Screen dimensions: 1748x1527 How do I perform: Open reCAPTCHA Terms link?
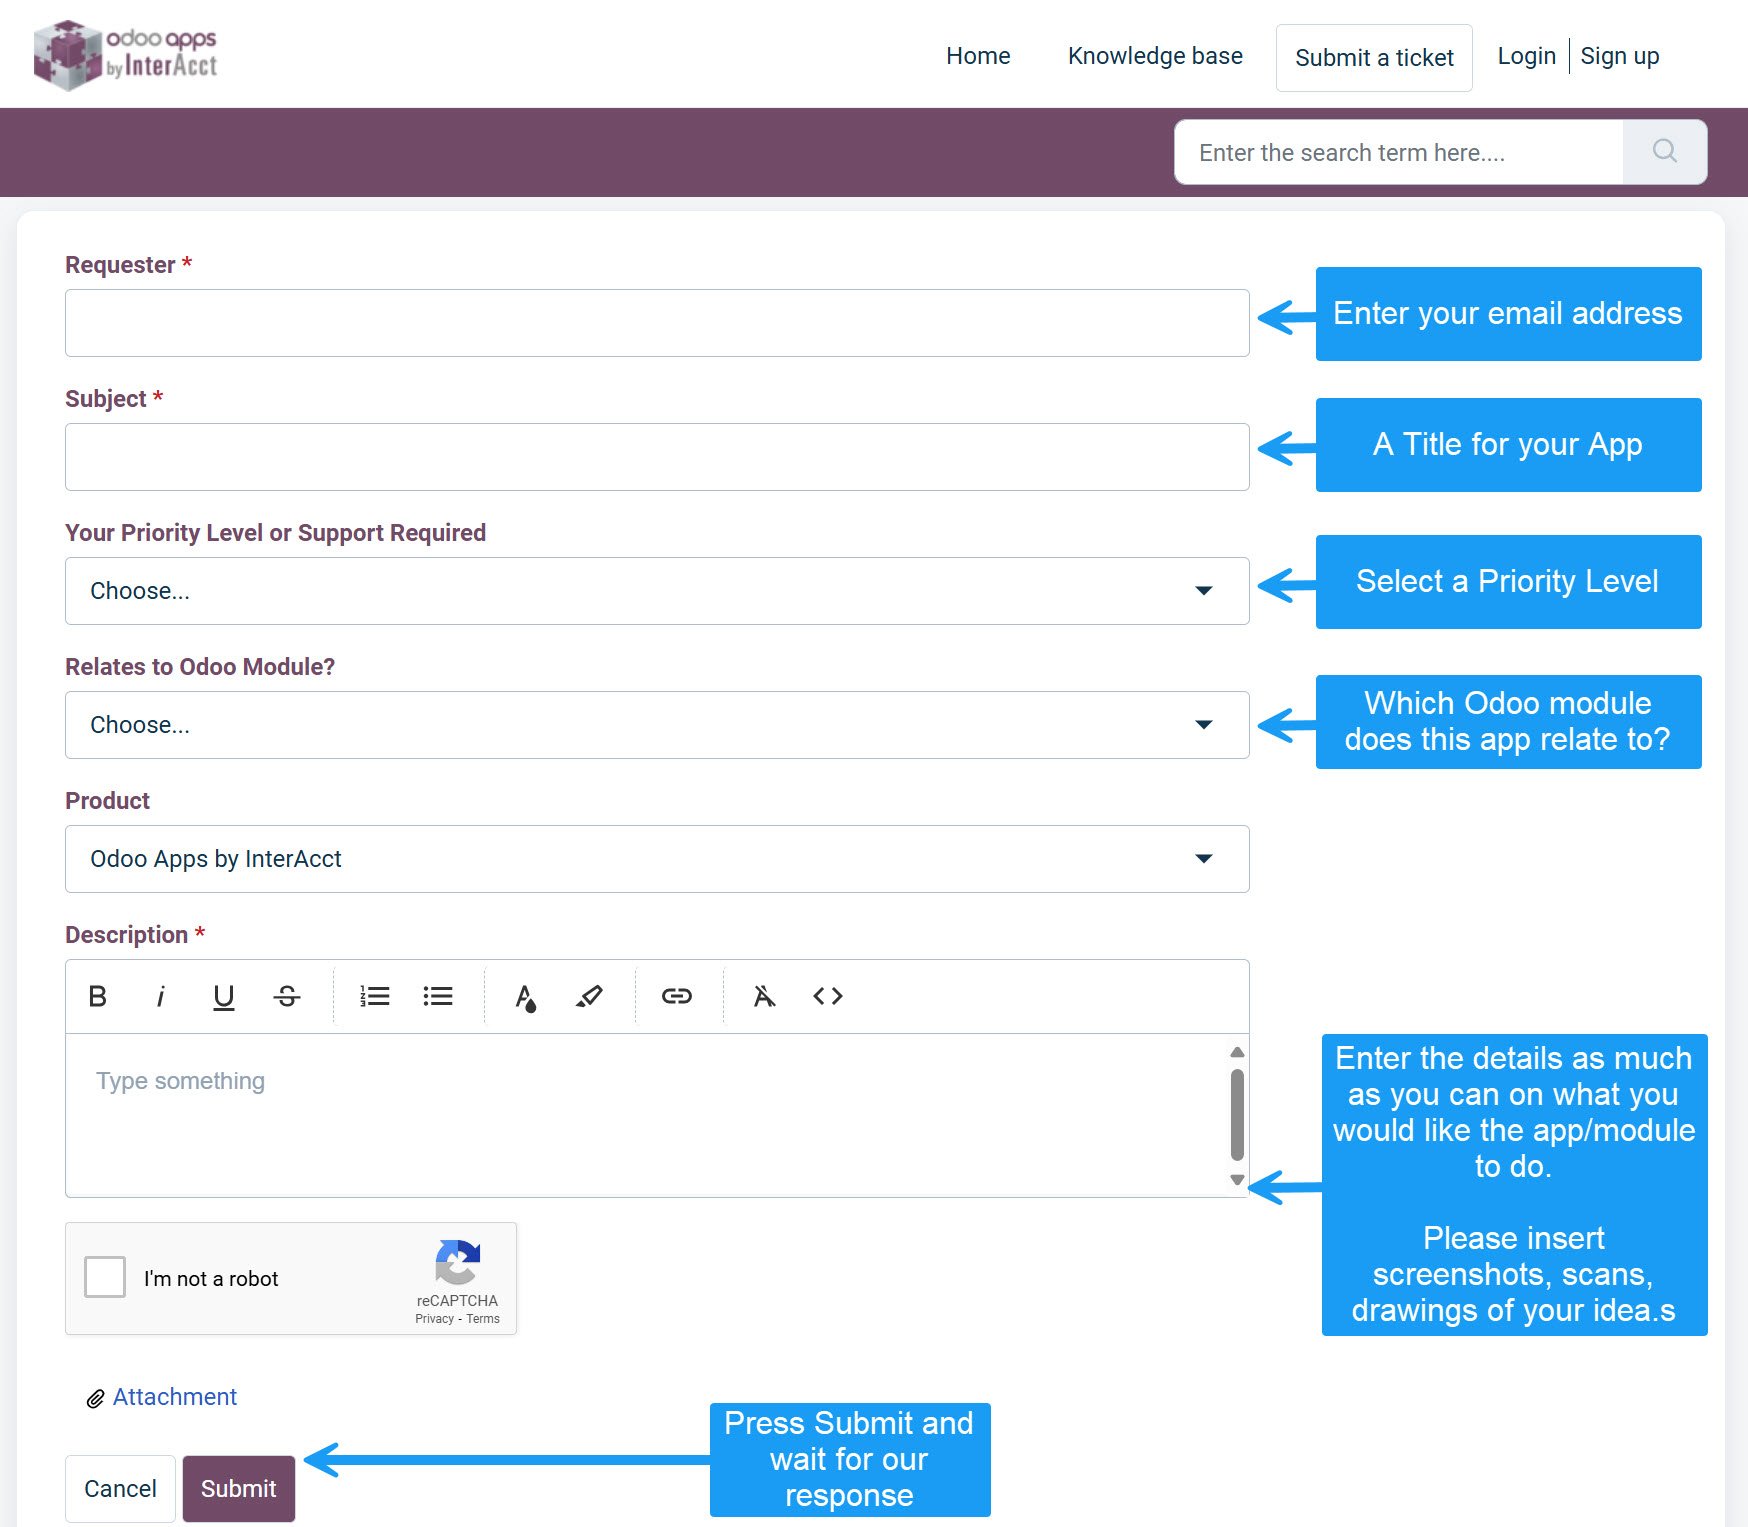point(483,1319)
